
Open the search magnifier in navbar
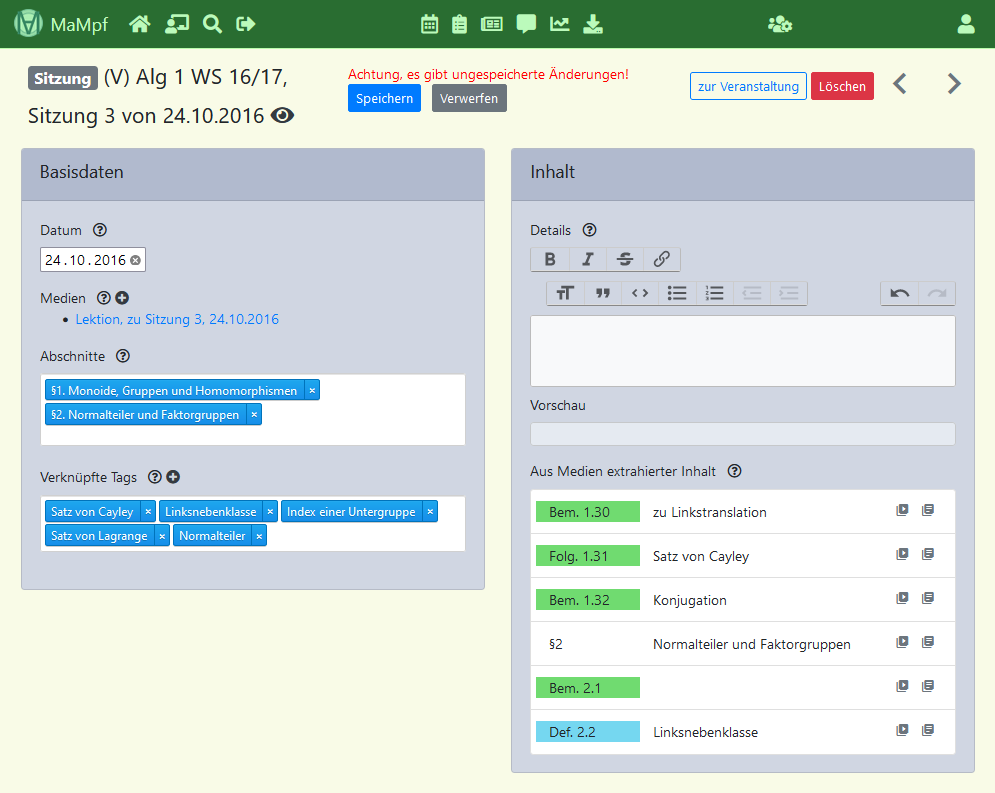click(x=212, y=24)
